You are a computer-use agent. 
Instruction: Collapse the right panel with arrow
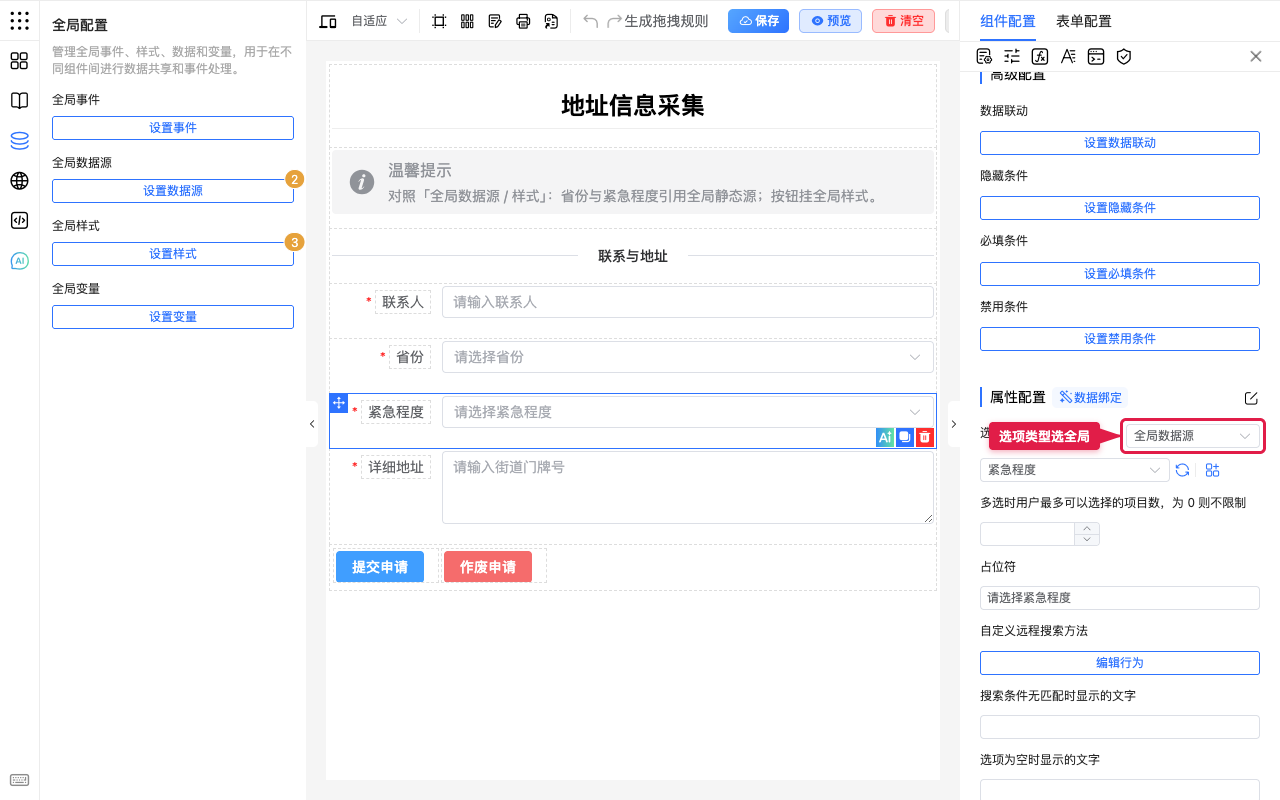pyautogui.click(x=953, y=424)
